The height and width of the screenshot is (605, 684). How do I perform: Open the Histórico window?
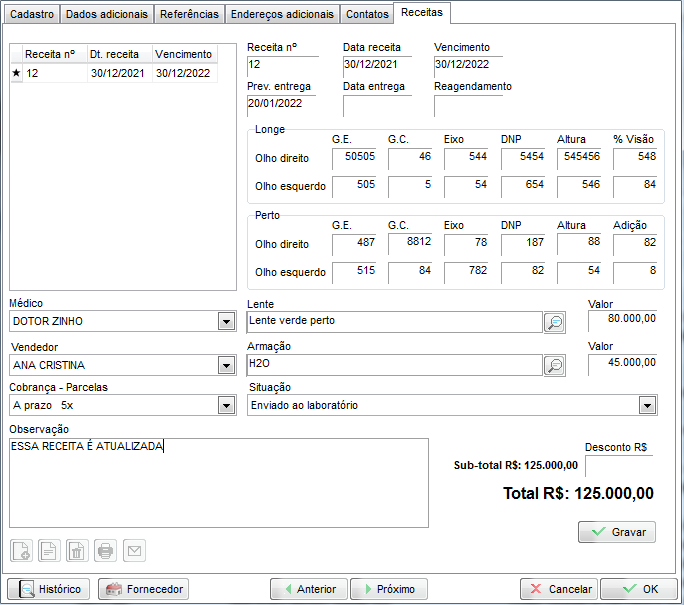48,589
